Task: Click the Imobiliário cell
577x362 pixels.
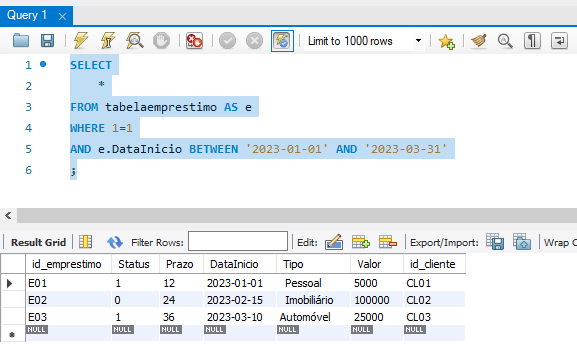Action: point(314,300)
